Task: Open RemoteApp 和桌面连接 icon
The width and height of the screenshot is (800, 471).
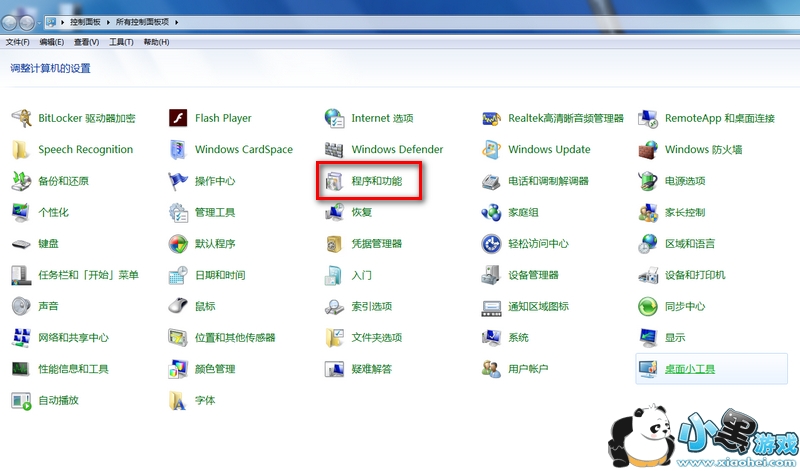Action: [x=648, y=118]
